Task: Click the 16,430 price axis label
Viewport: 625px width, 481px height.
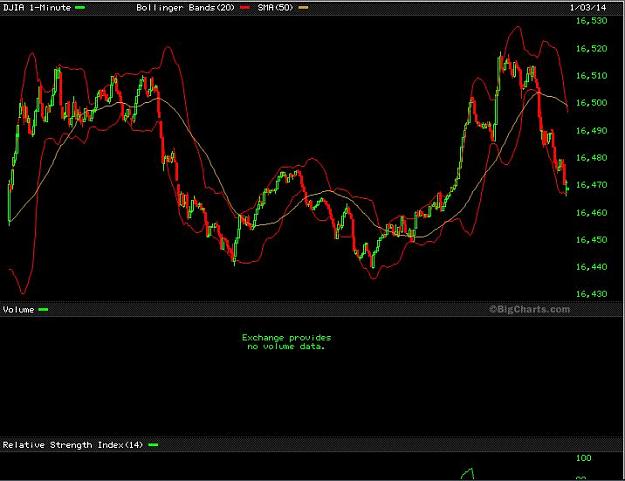Action: pos(592,294)
